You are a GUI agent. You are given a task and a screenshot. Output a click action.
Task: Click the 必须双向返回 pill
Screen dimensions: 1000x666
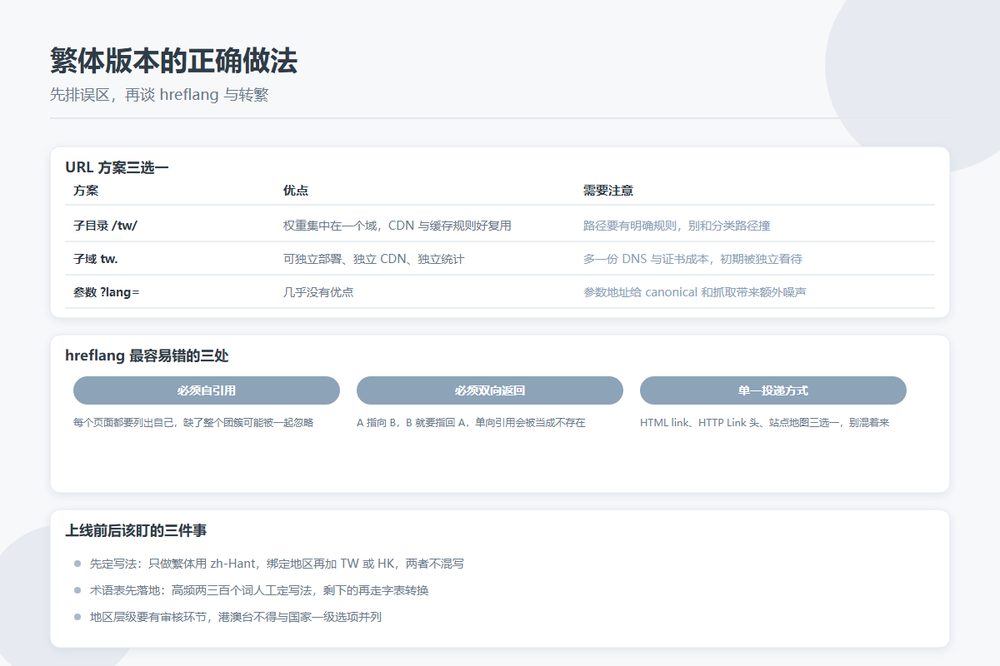tap(490, 390)
